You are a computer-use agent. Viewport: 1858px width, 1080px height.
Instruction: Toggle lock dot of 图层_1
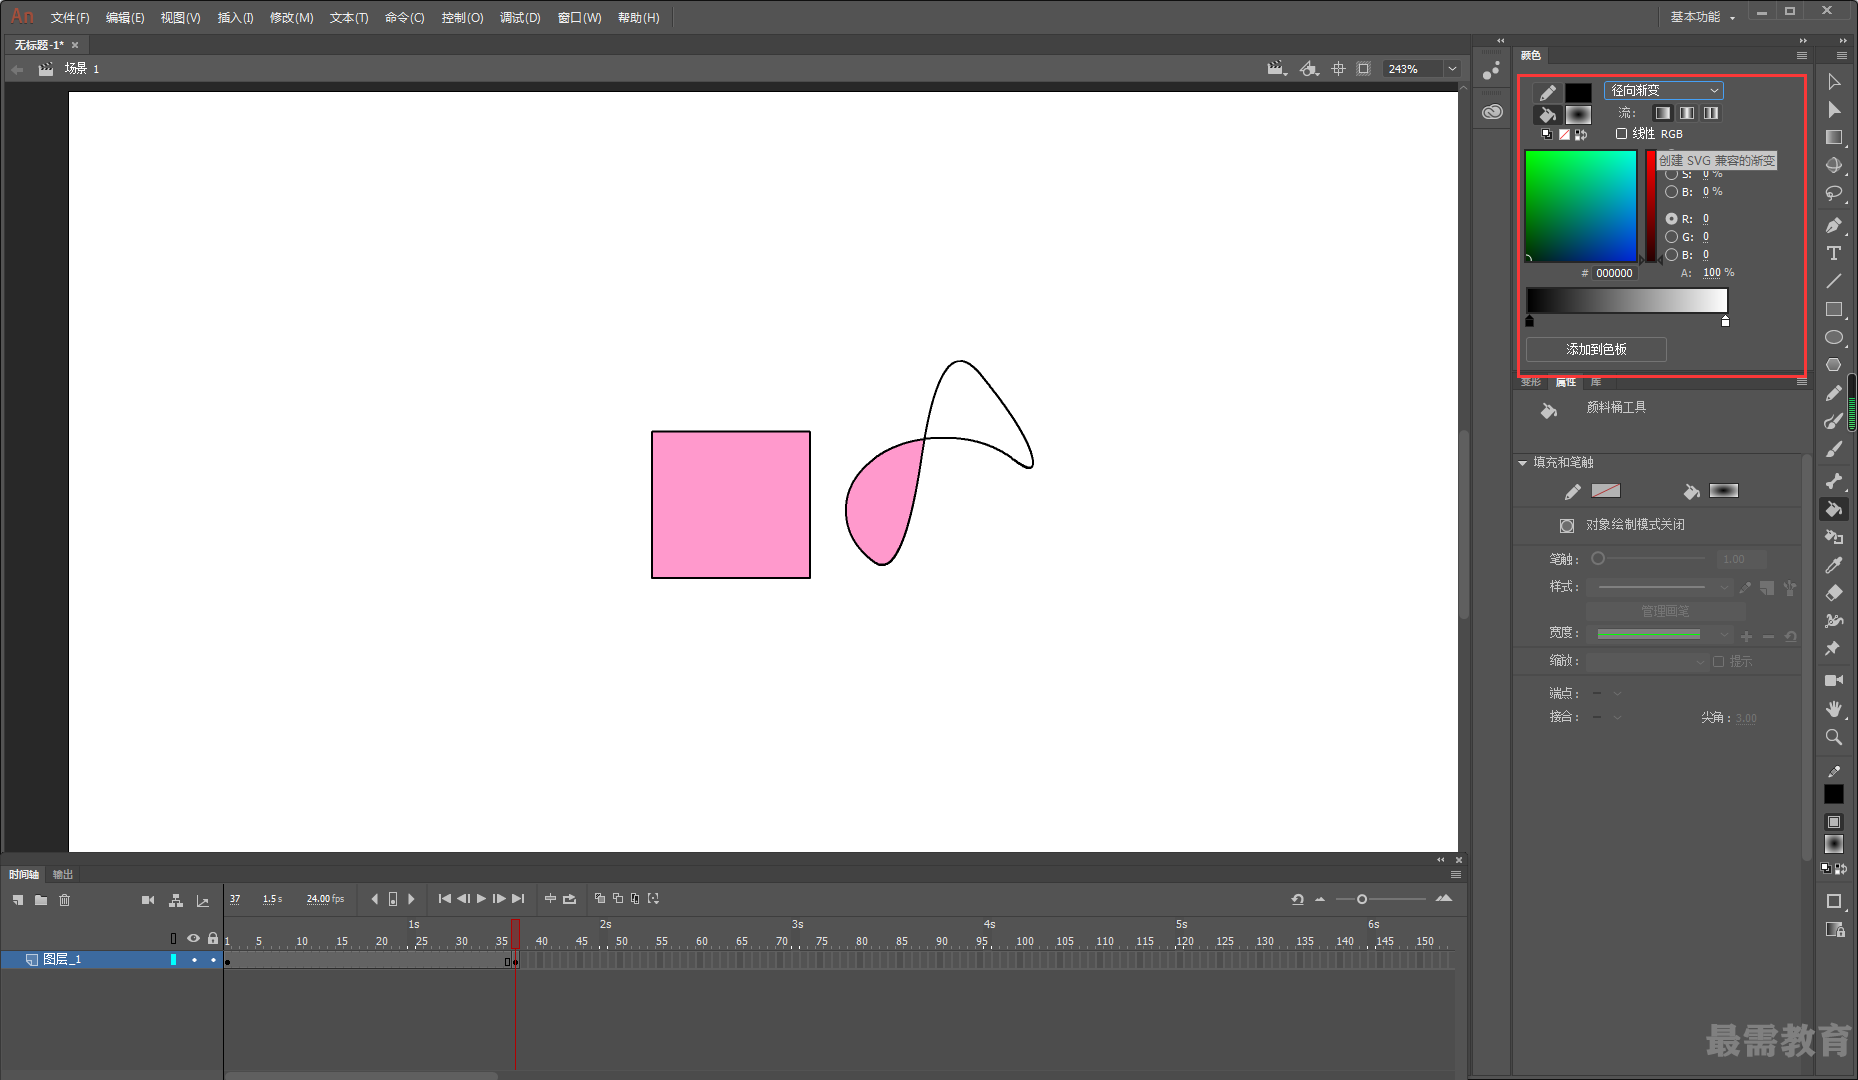coord(213,960)
